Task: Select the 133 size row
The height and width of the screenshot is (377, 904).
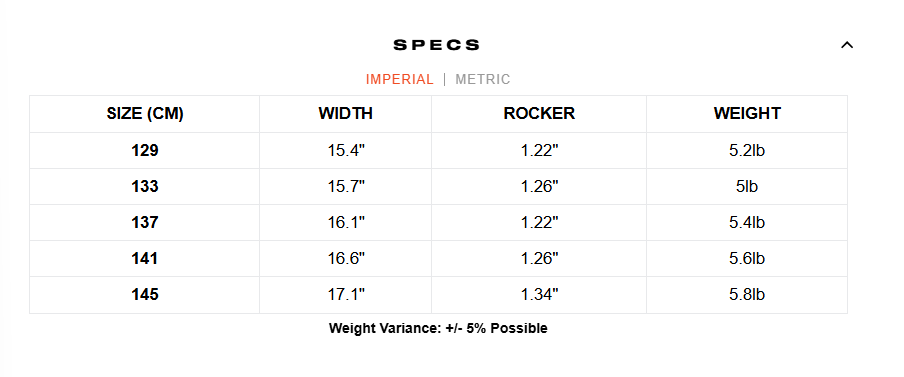Action: point(438,187)
